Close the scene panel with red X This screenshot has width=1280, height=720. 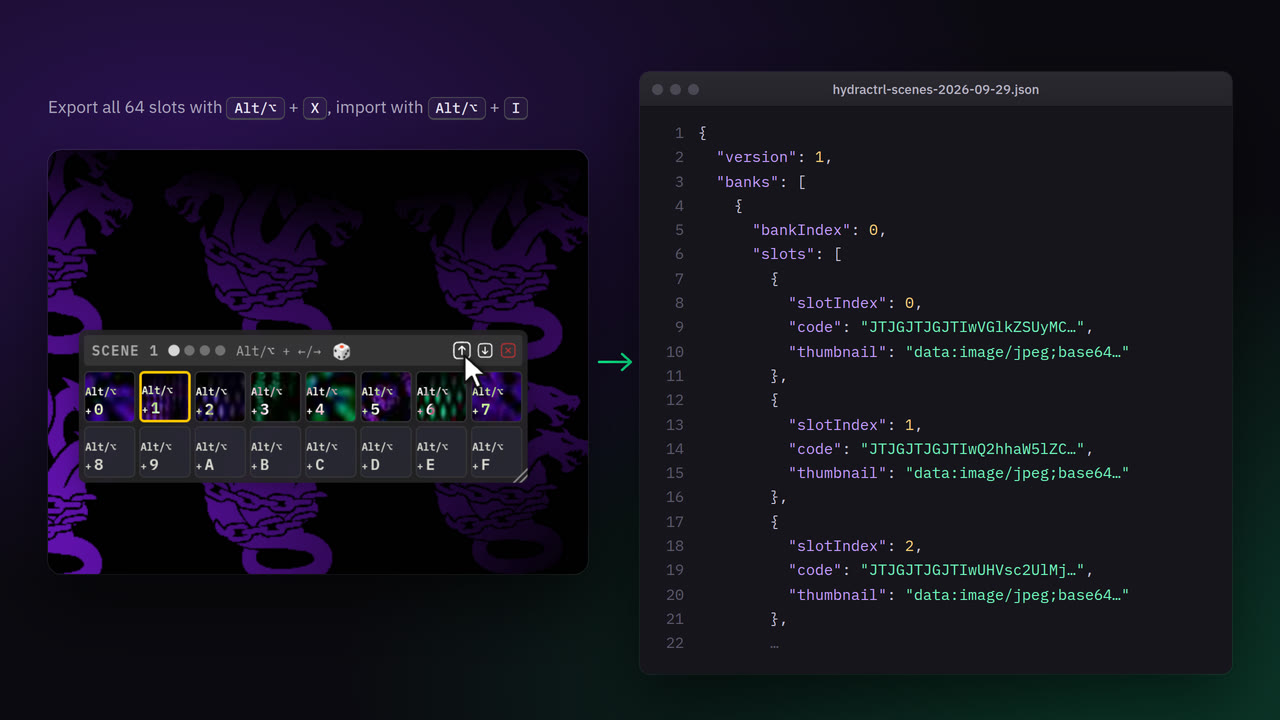[508, 350]
